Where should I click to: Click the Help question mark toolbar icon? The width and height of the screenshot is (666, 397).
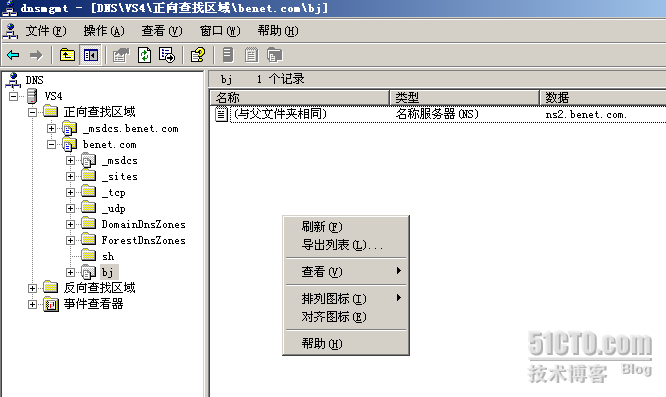(198, 55)
